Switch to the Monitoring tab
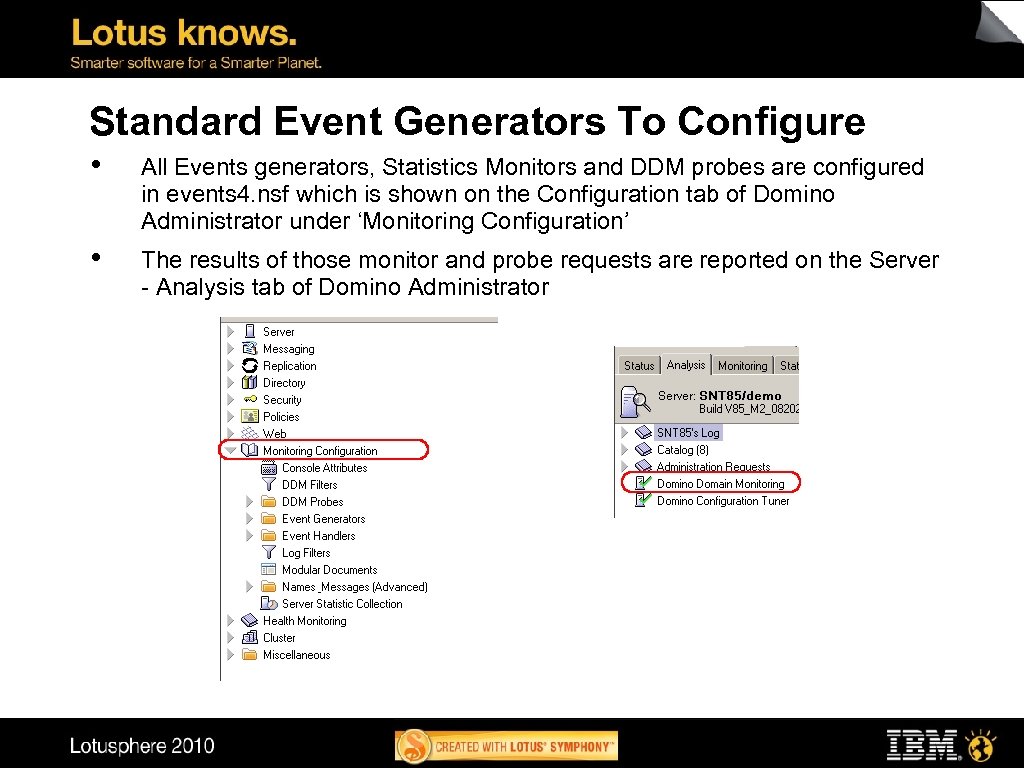The image size is (1024, 768). 743,365
